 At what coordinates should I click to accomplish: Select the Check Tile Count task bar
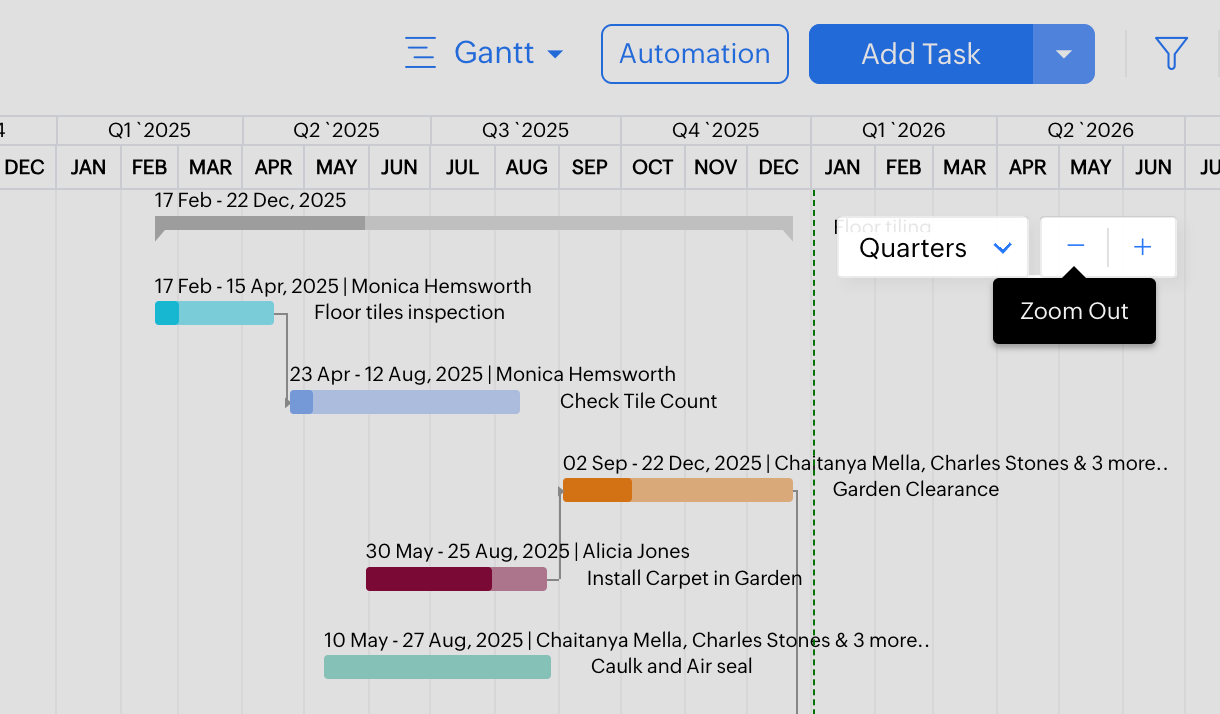tap(404, 402)
